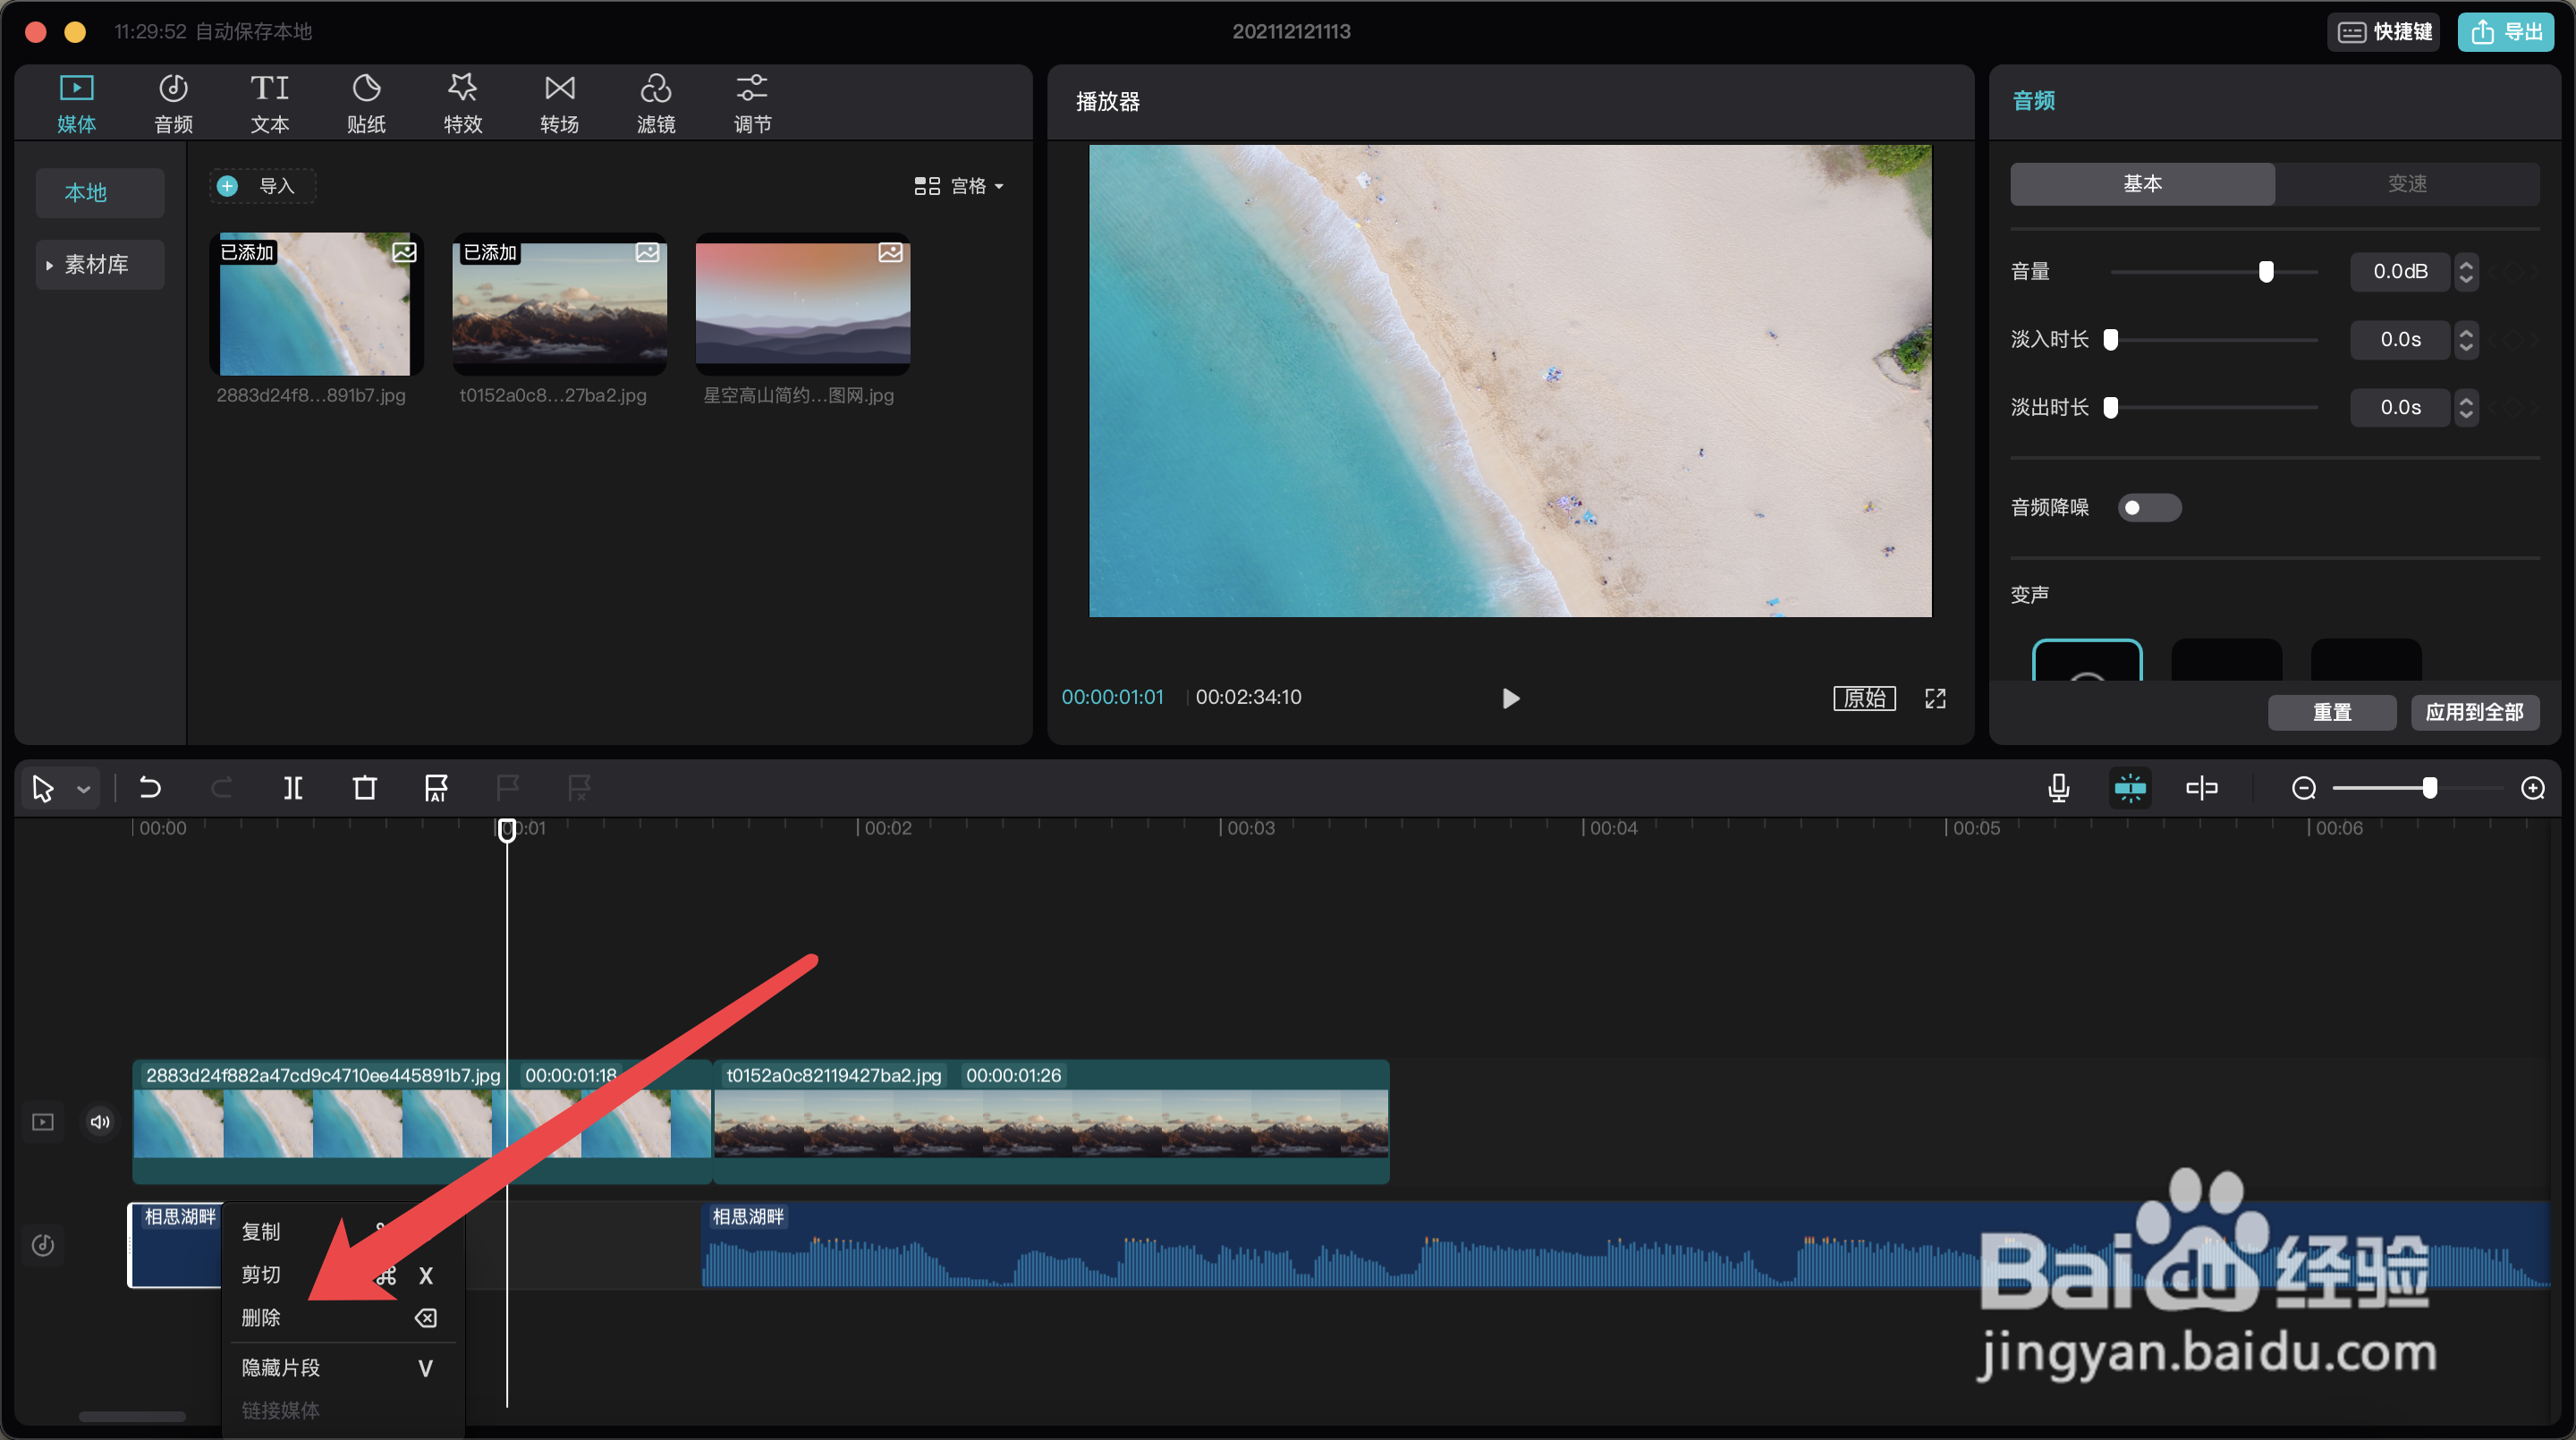
Task: Click the undo arrow in timeline toolbar
Action: (150, 788)
